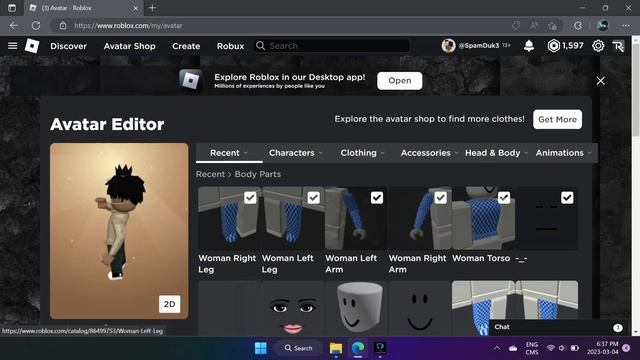Uncheck the Woman Left Leg checkbox
The height and width of the screenshot is (360, 640).
(x=313, y=198)
